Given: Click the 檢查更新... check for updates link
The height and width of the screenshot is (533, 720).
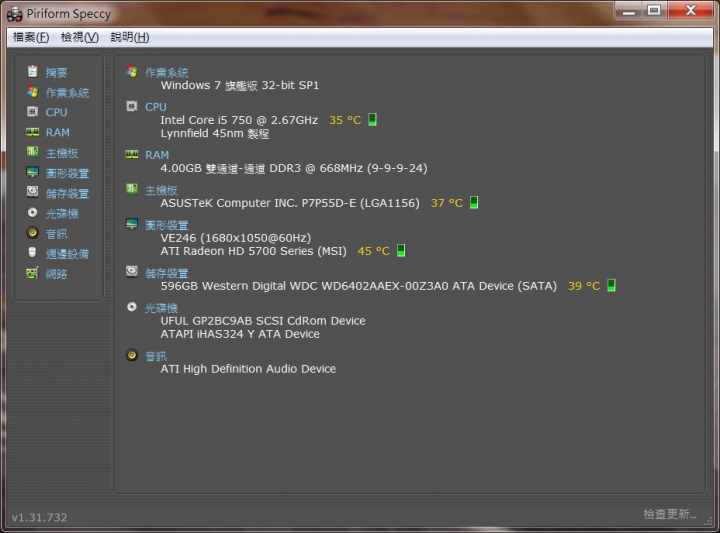Looking at the screenshot, I should coord(670,514).
